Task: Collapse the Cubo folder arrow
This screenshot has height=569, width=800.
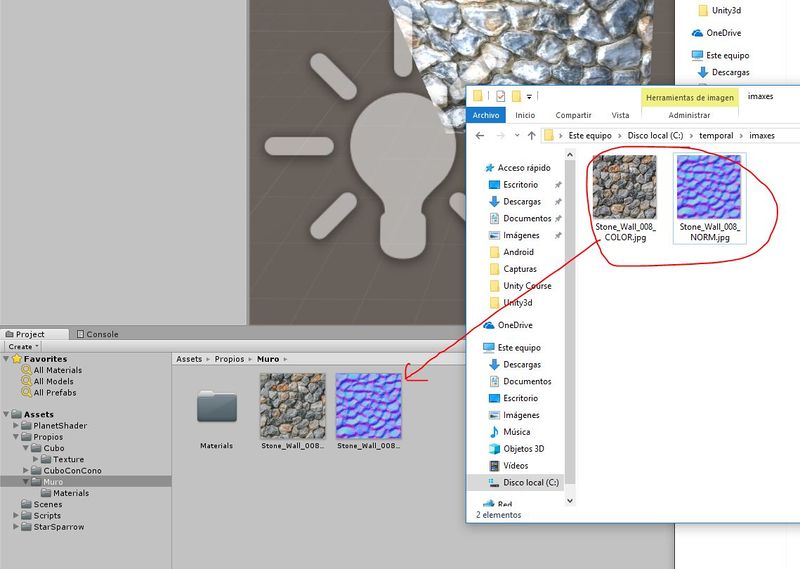Action: pyautogui.click(x=26, y=448)
